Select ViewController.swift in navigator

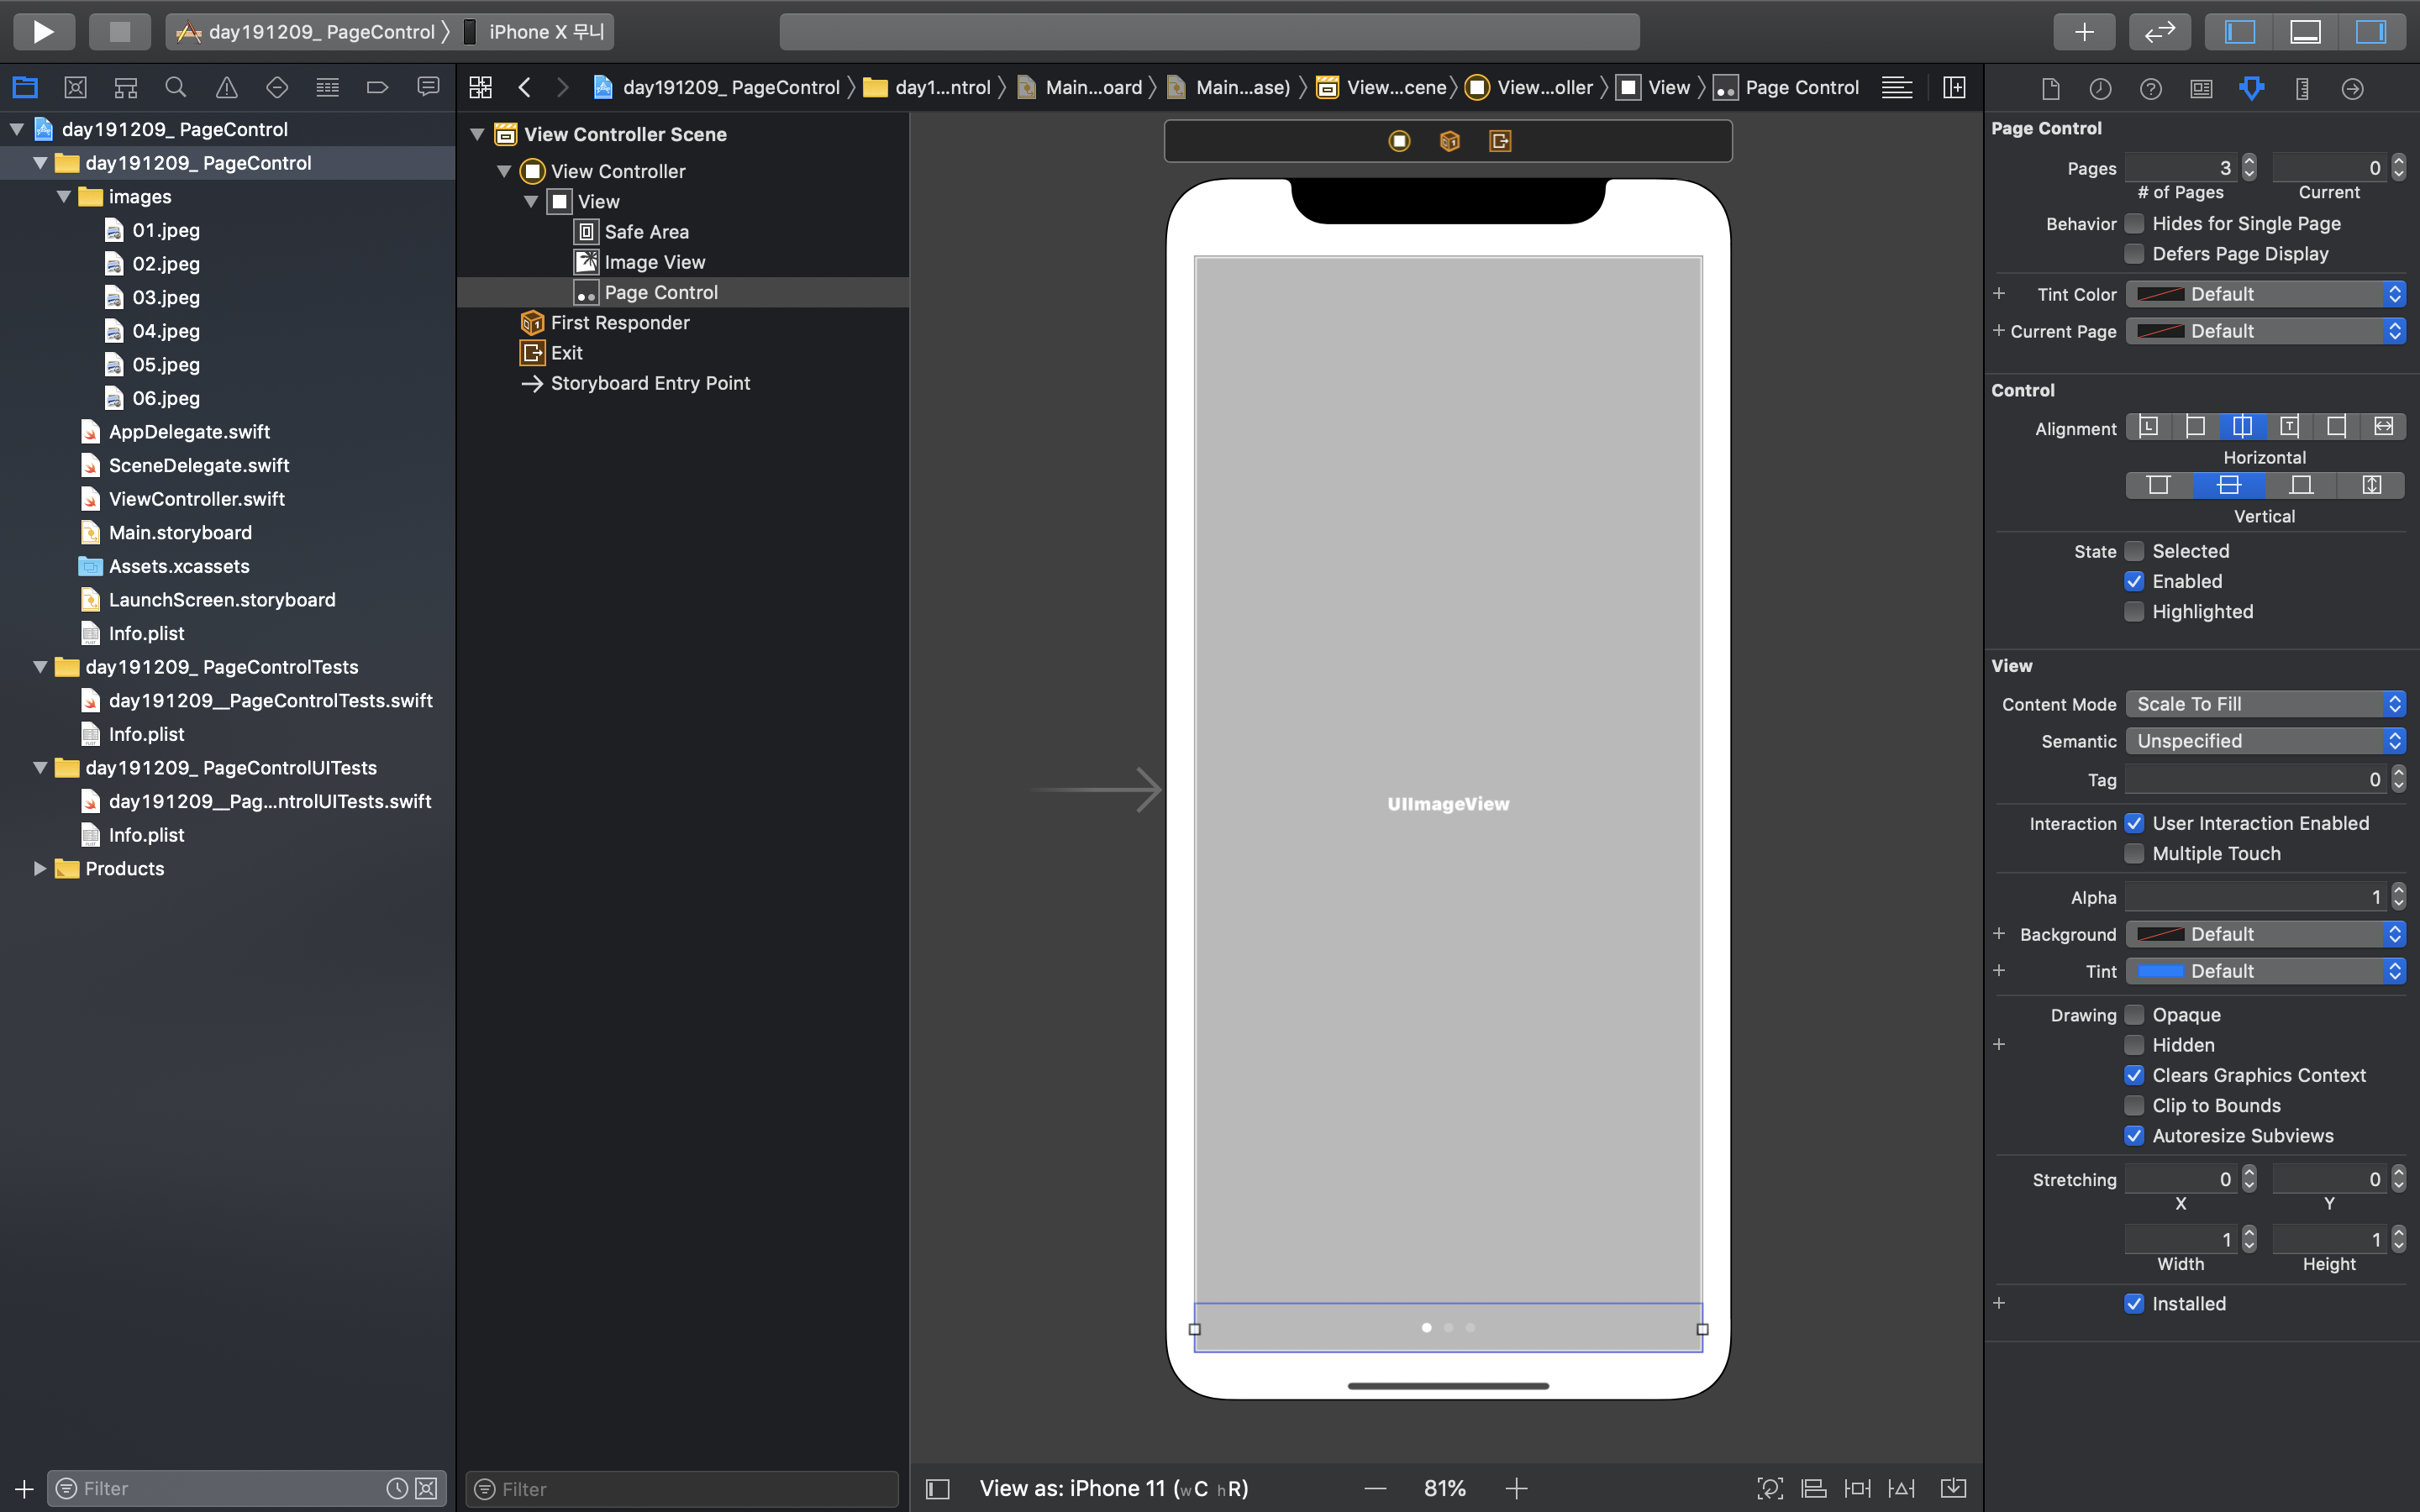click(196, 499)
